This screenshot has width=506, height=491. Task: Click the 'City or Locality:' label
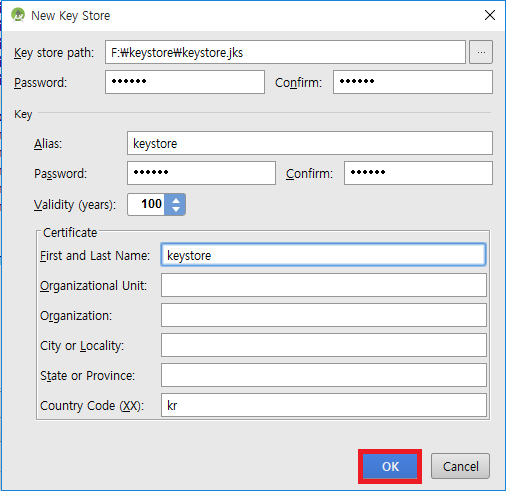(x=82, y=346)
